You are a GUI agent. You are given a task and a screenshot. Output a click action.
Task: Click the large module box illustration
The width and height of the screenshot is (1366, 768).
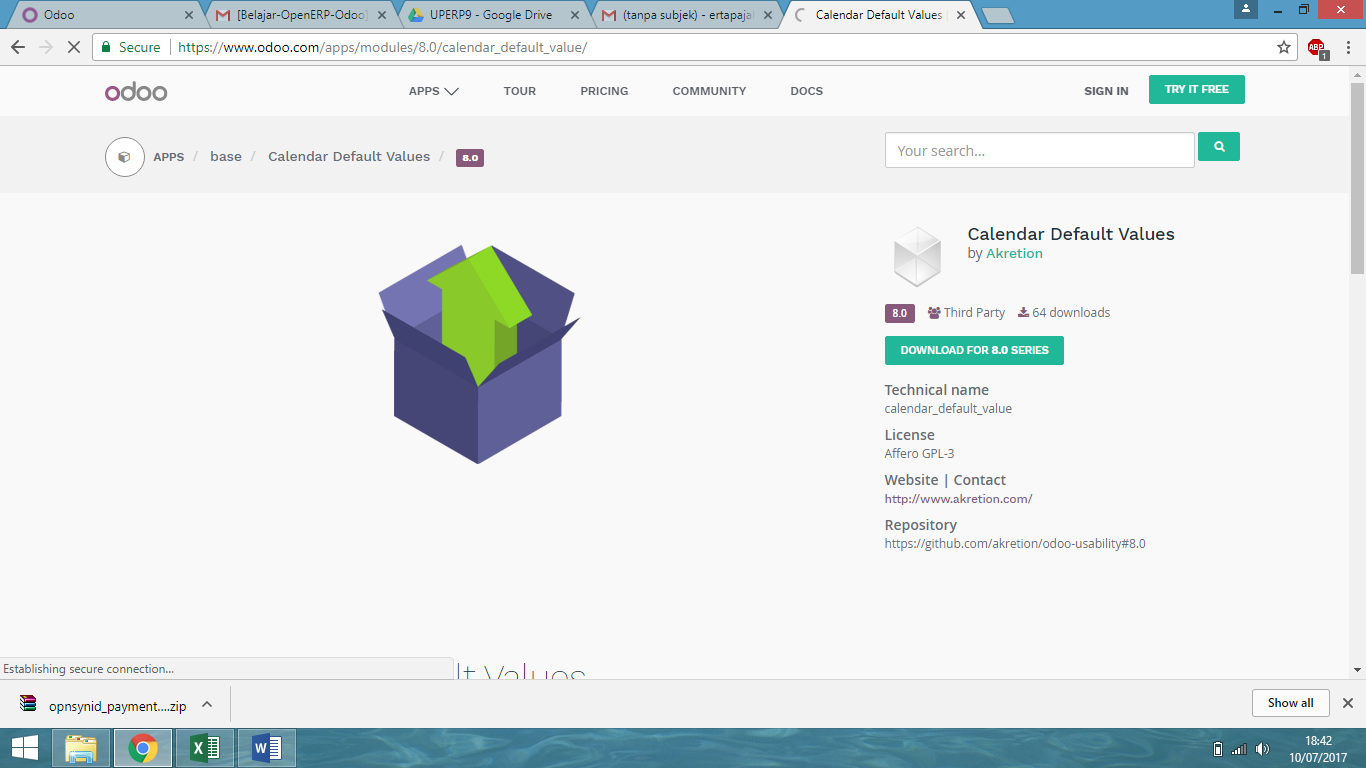(478, 354)
